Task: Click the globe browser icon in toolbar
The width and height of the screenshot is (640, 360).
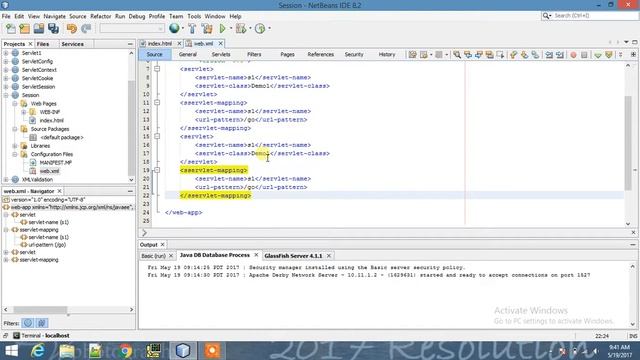Action: pos(174,28)
